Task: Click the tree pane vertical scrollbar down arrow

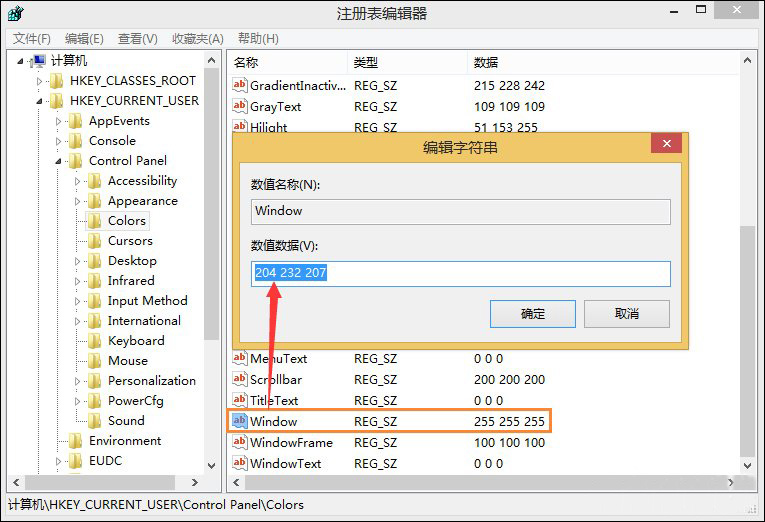Action: 211,465
